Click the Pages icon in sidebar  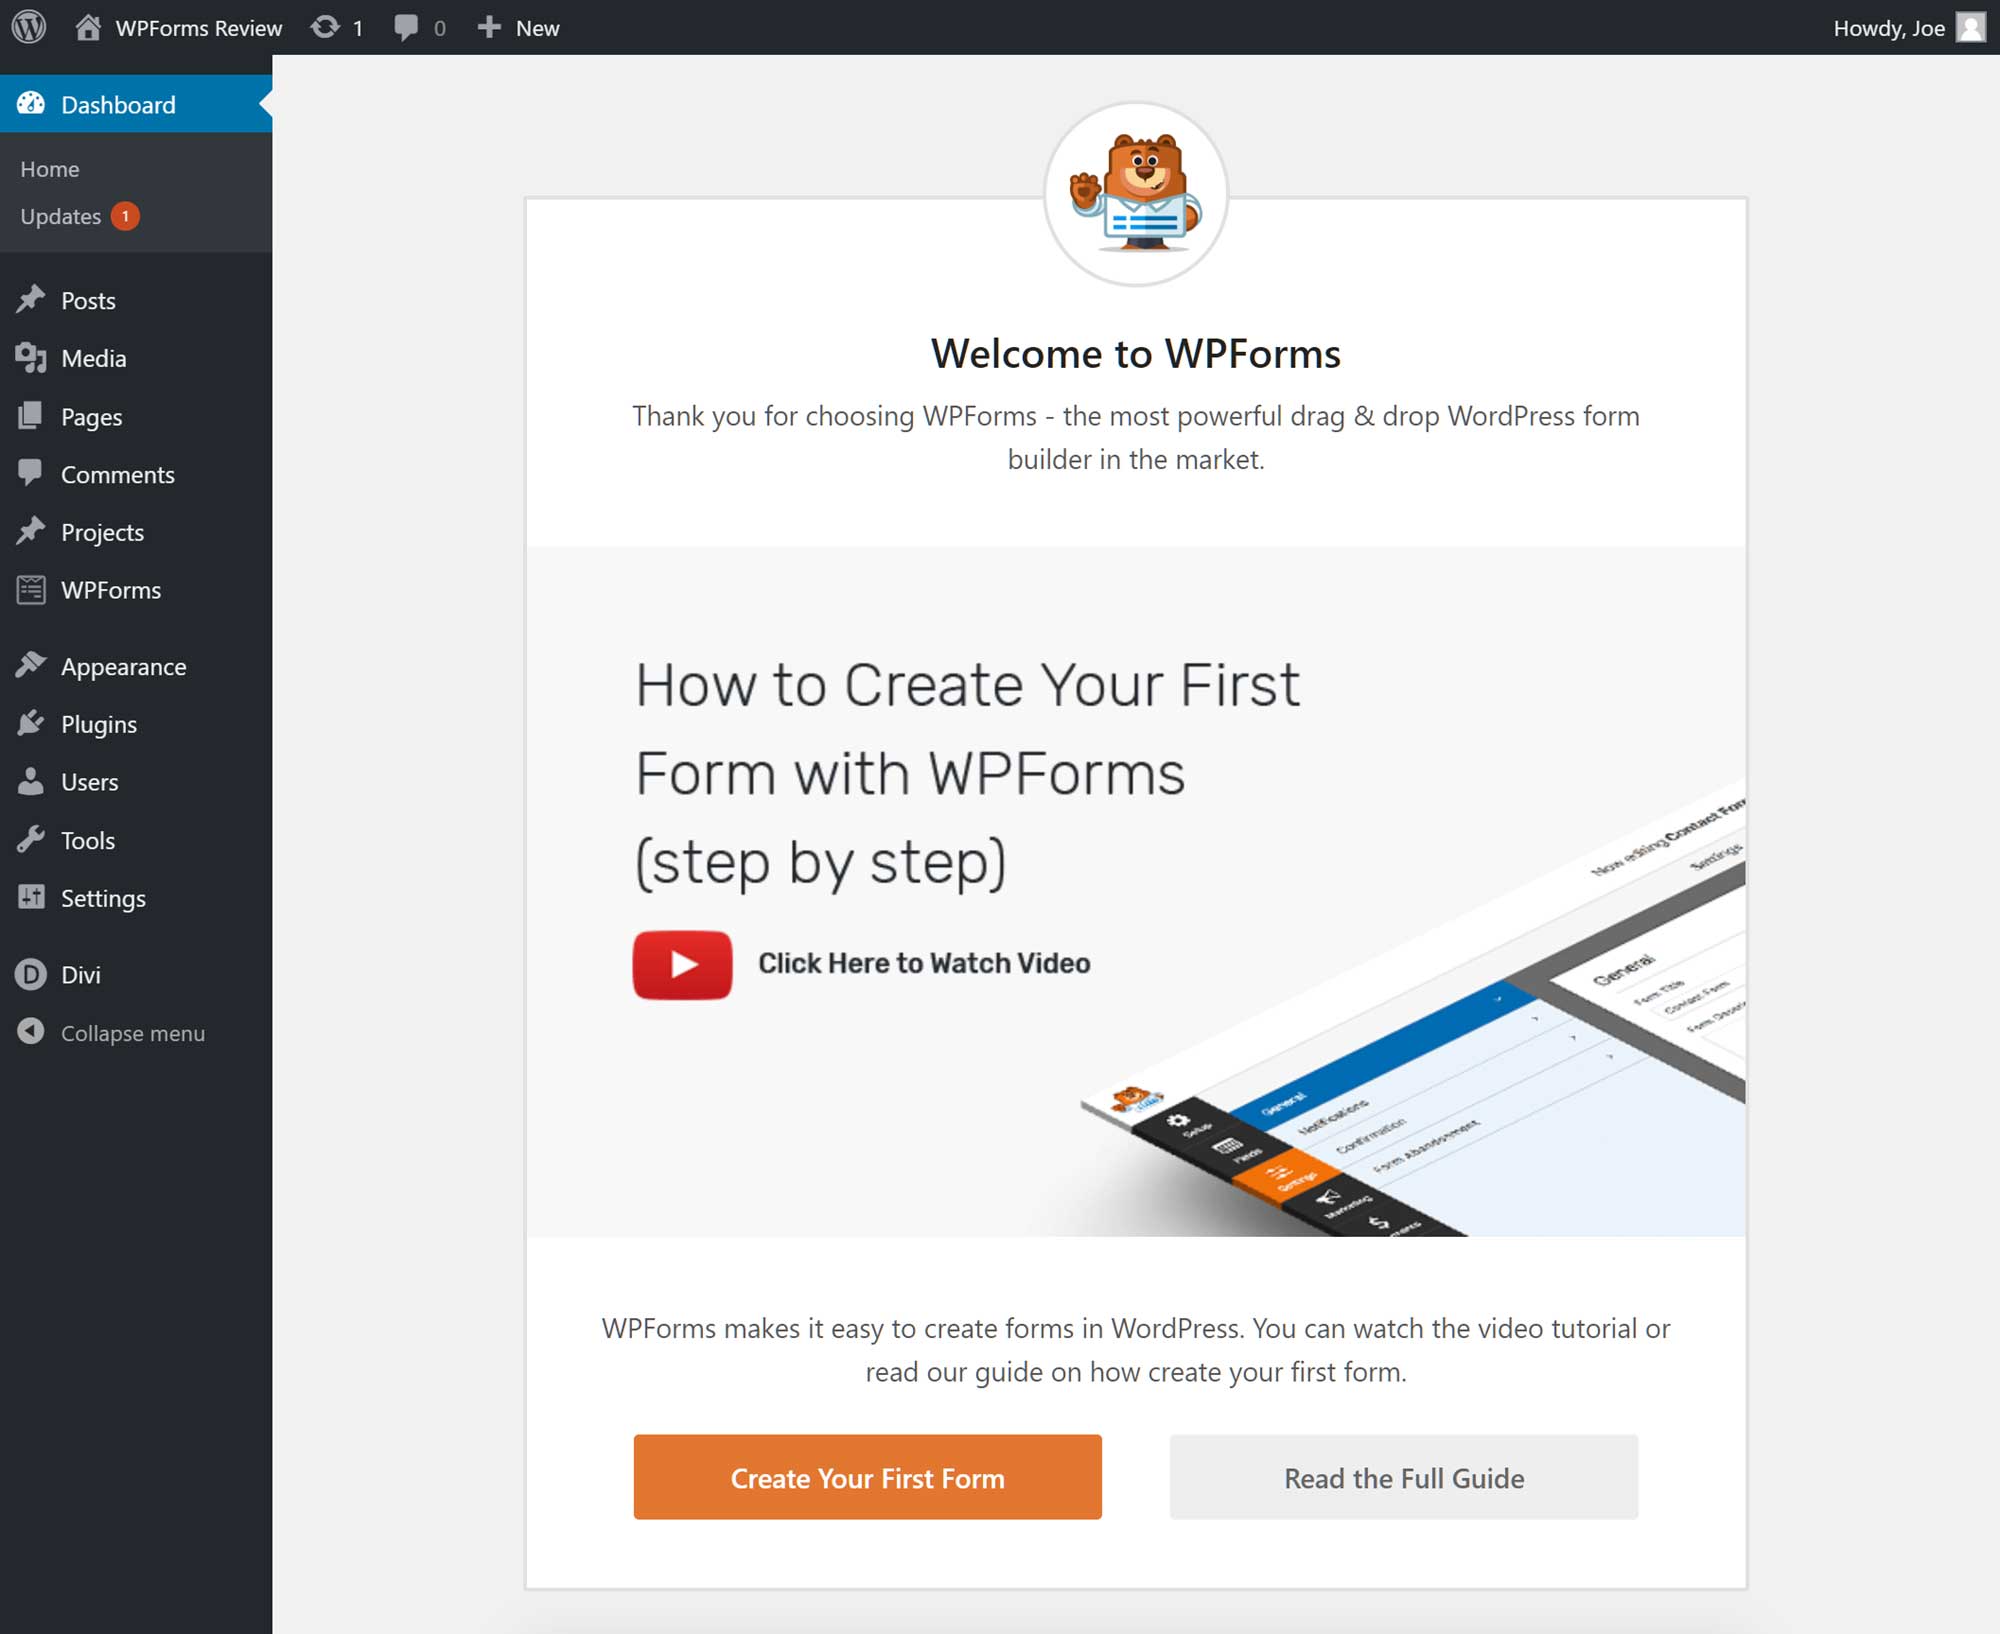point(31,415)
